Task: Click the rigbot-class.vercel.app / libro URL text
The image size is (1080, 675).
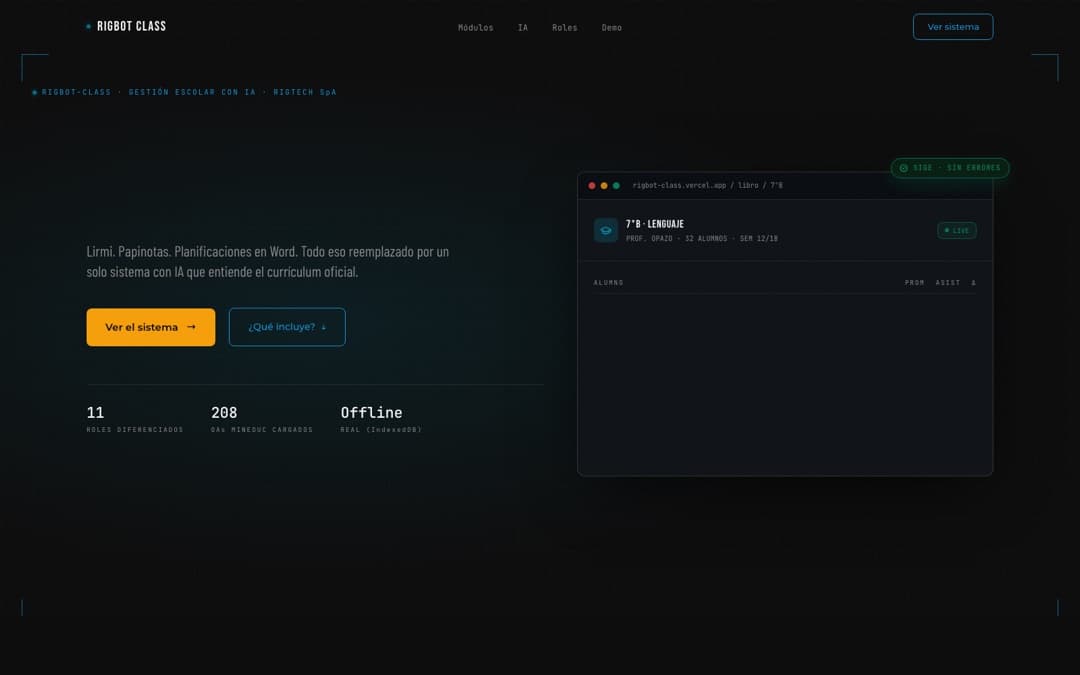Action: pyautogui.click(x=707, y=185)
